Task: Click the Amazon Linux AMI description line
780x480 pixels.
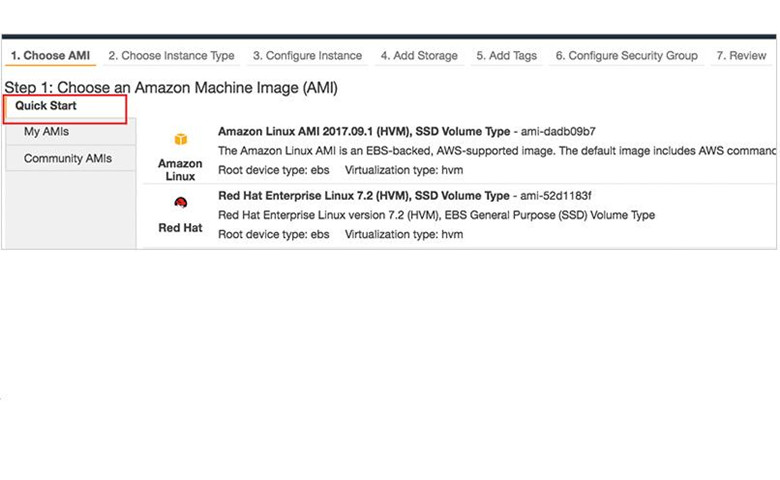Action: click(496, 151)
